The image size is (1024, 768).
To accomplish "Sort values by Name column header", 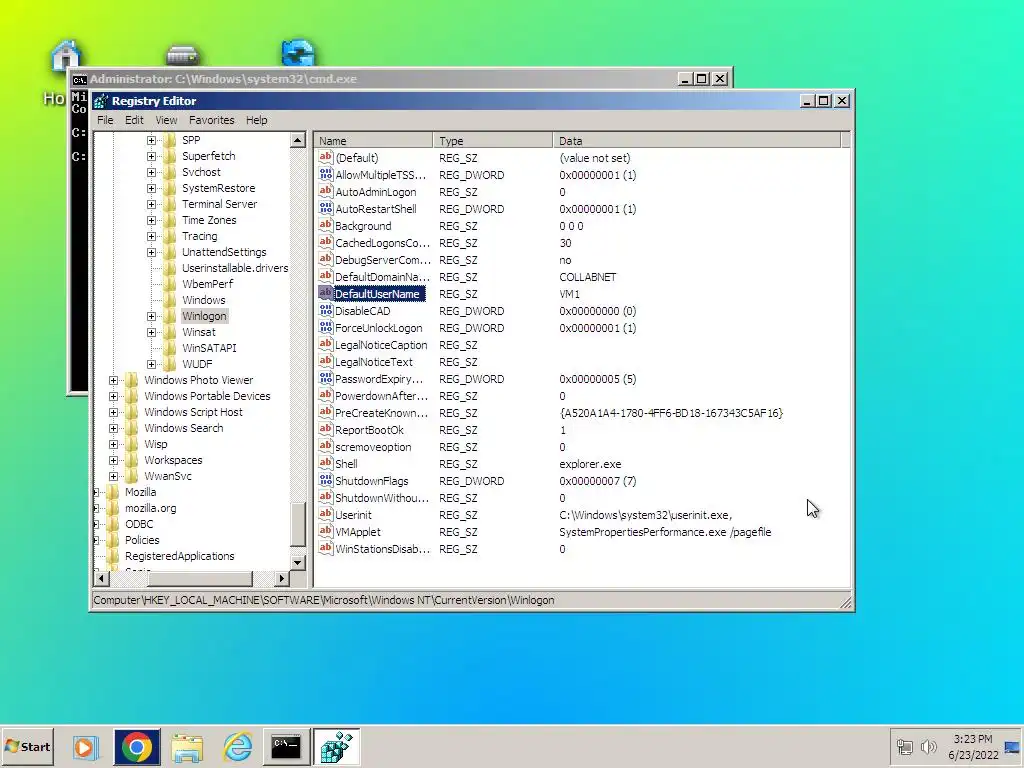I will pyautogui.click(x=374, y=140).
